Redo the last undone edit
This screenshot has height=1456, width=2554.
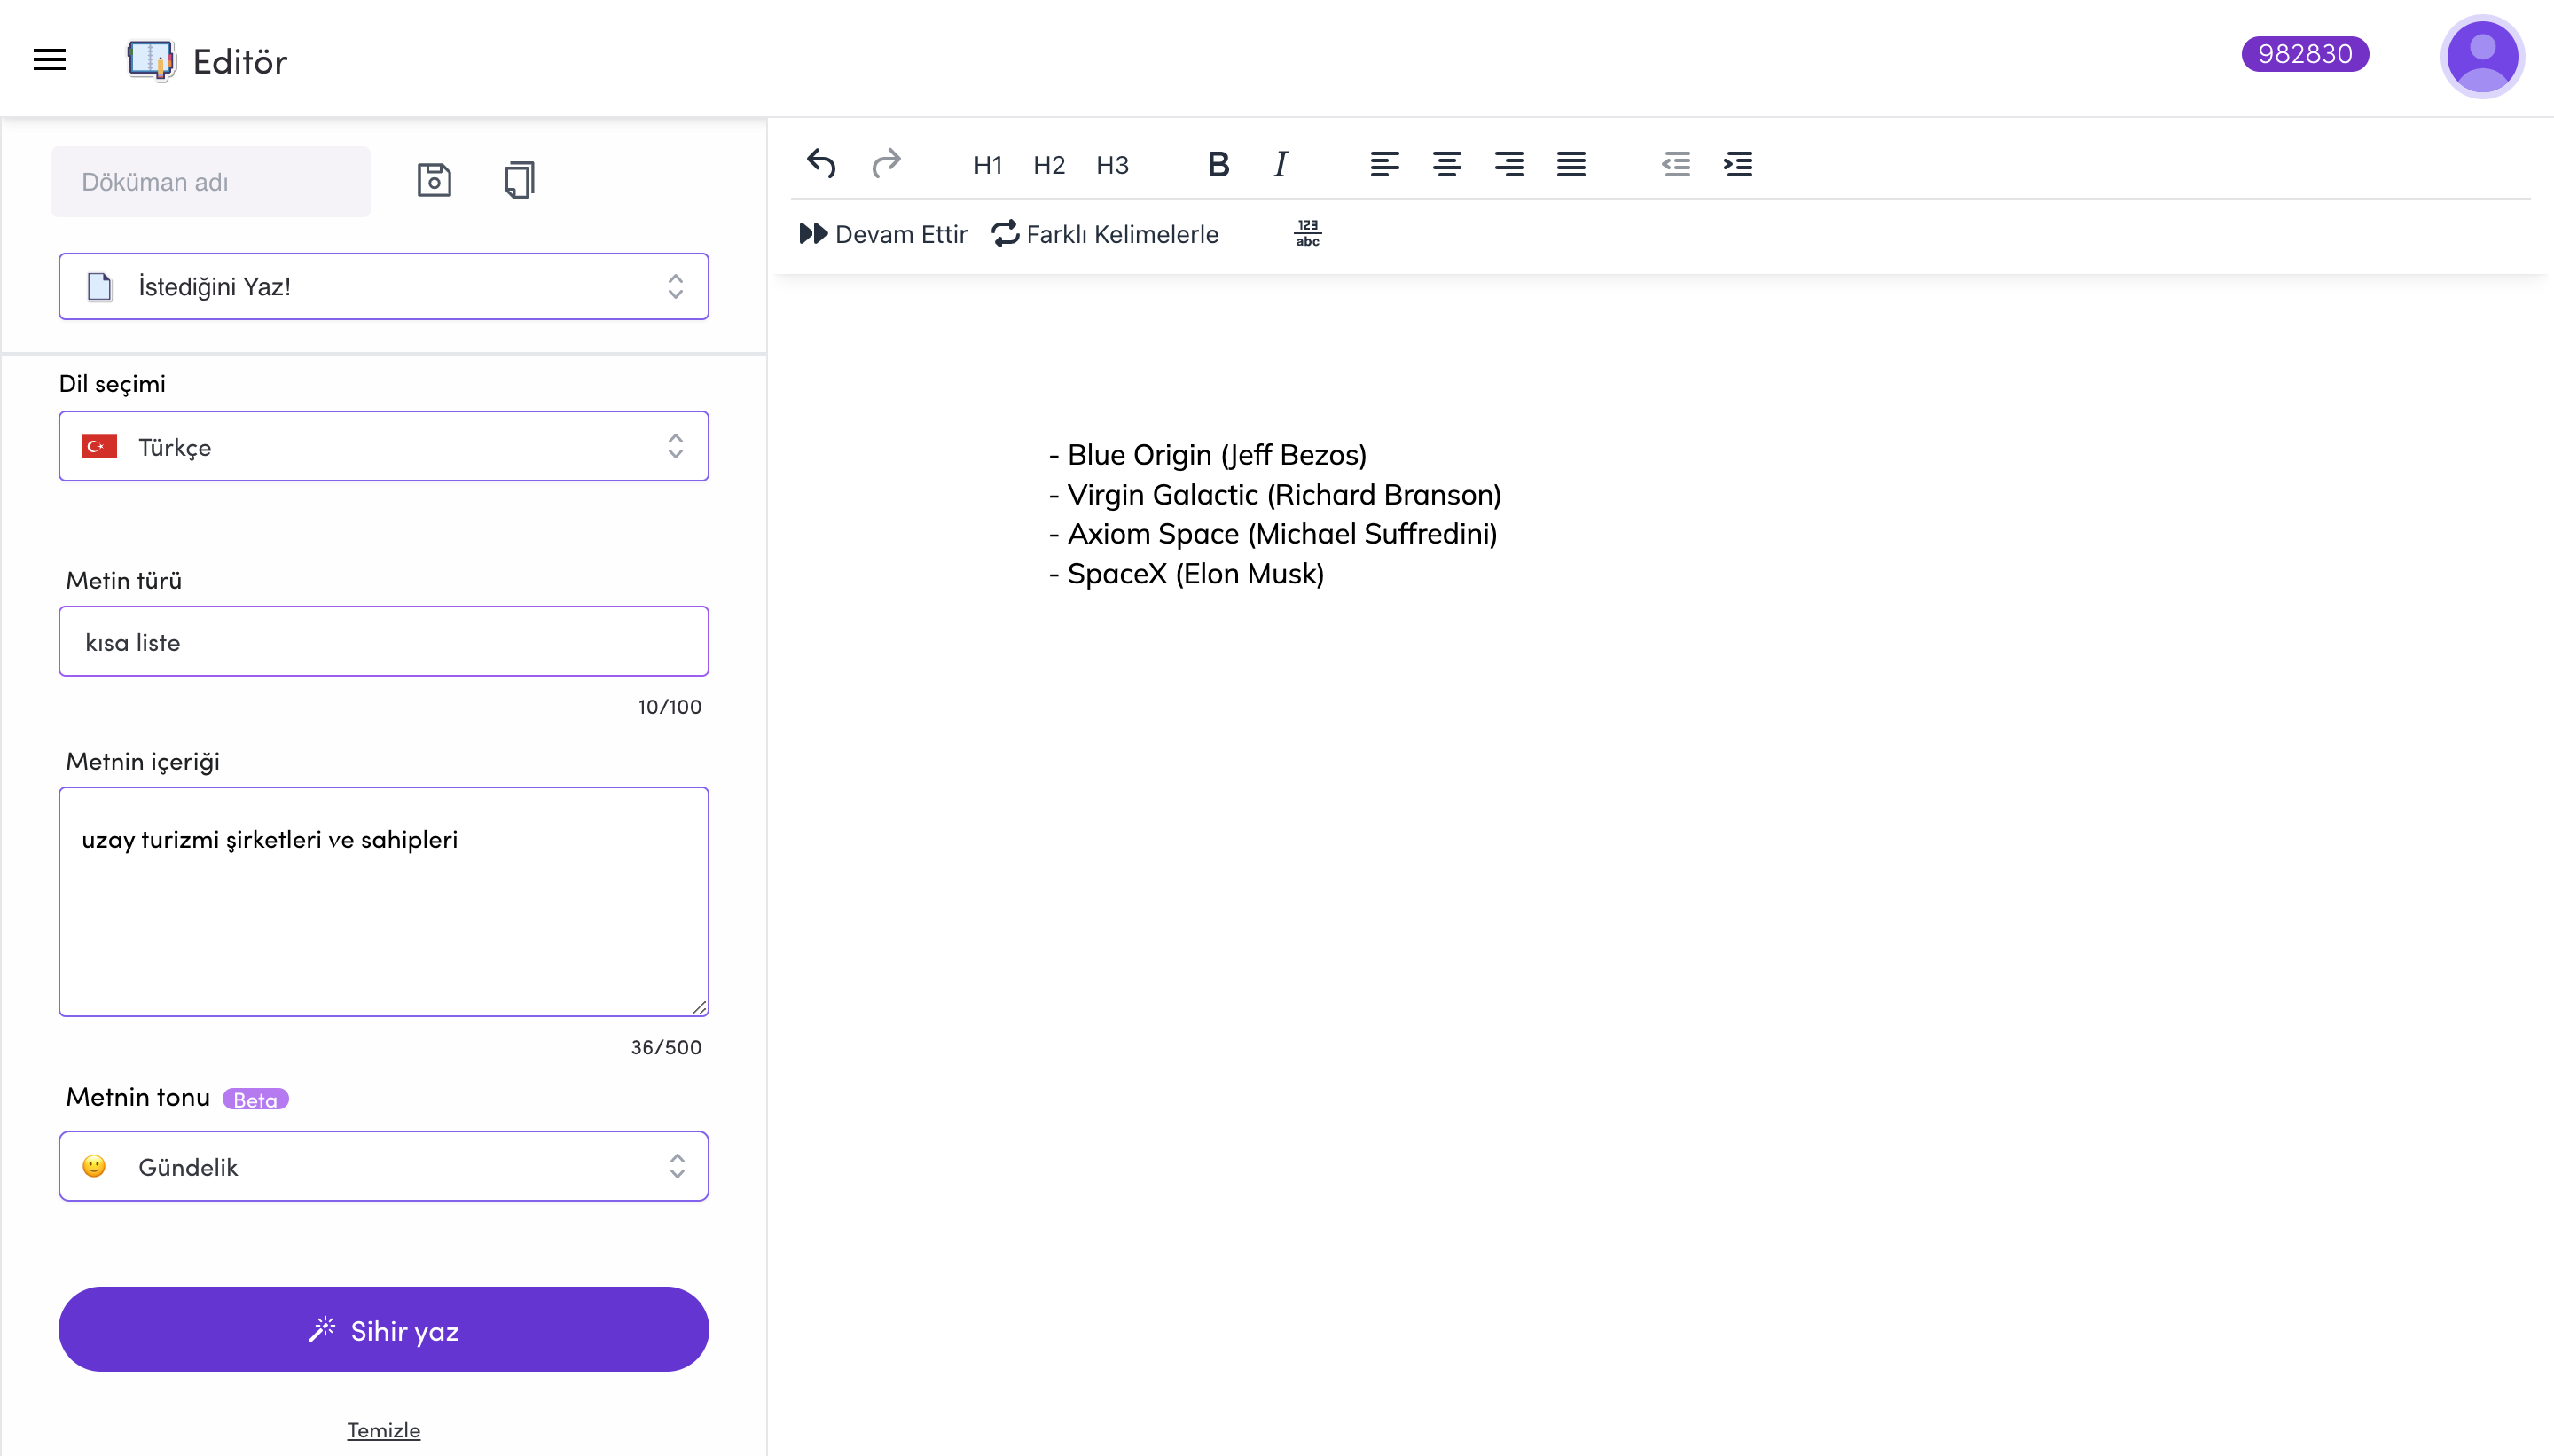point(886,163)
